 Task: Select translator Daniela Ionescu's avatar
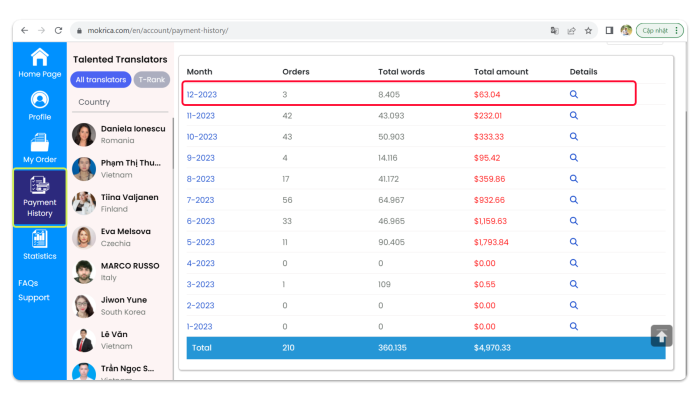pyautogui.click(x=84, y=135)
